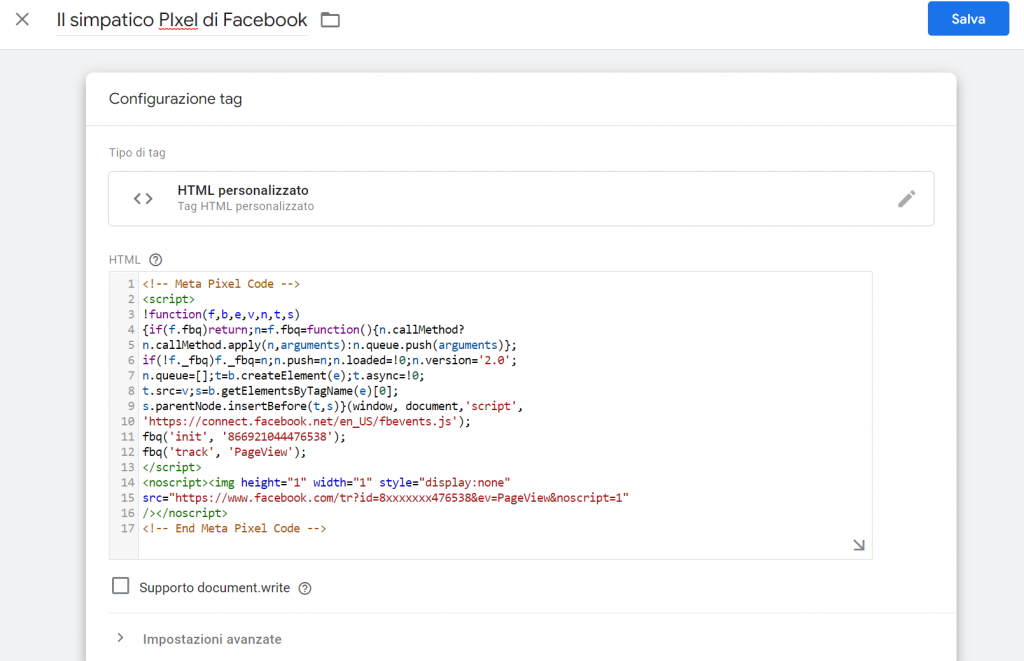
Task: Enable the Supporto document.write checkbox
Action: pyautogui.click(x=120, y=586)
